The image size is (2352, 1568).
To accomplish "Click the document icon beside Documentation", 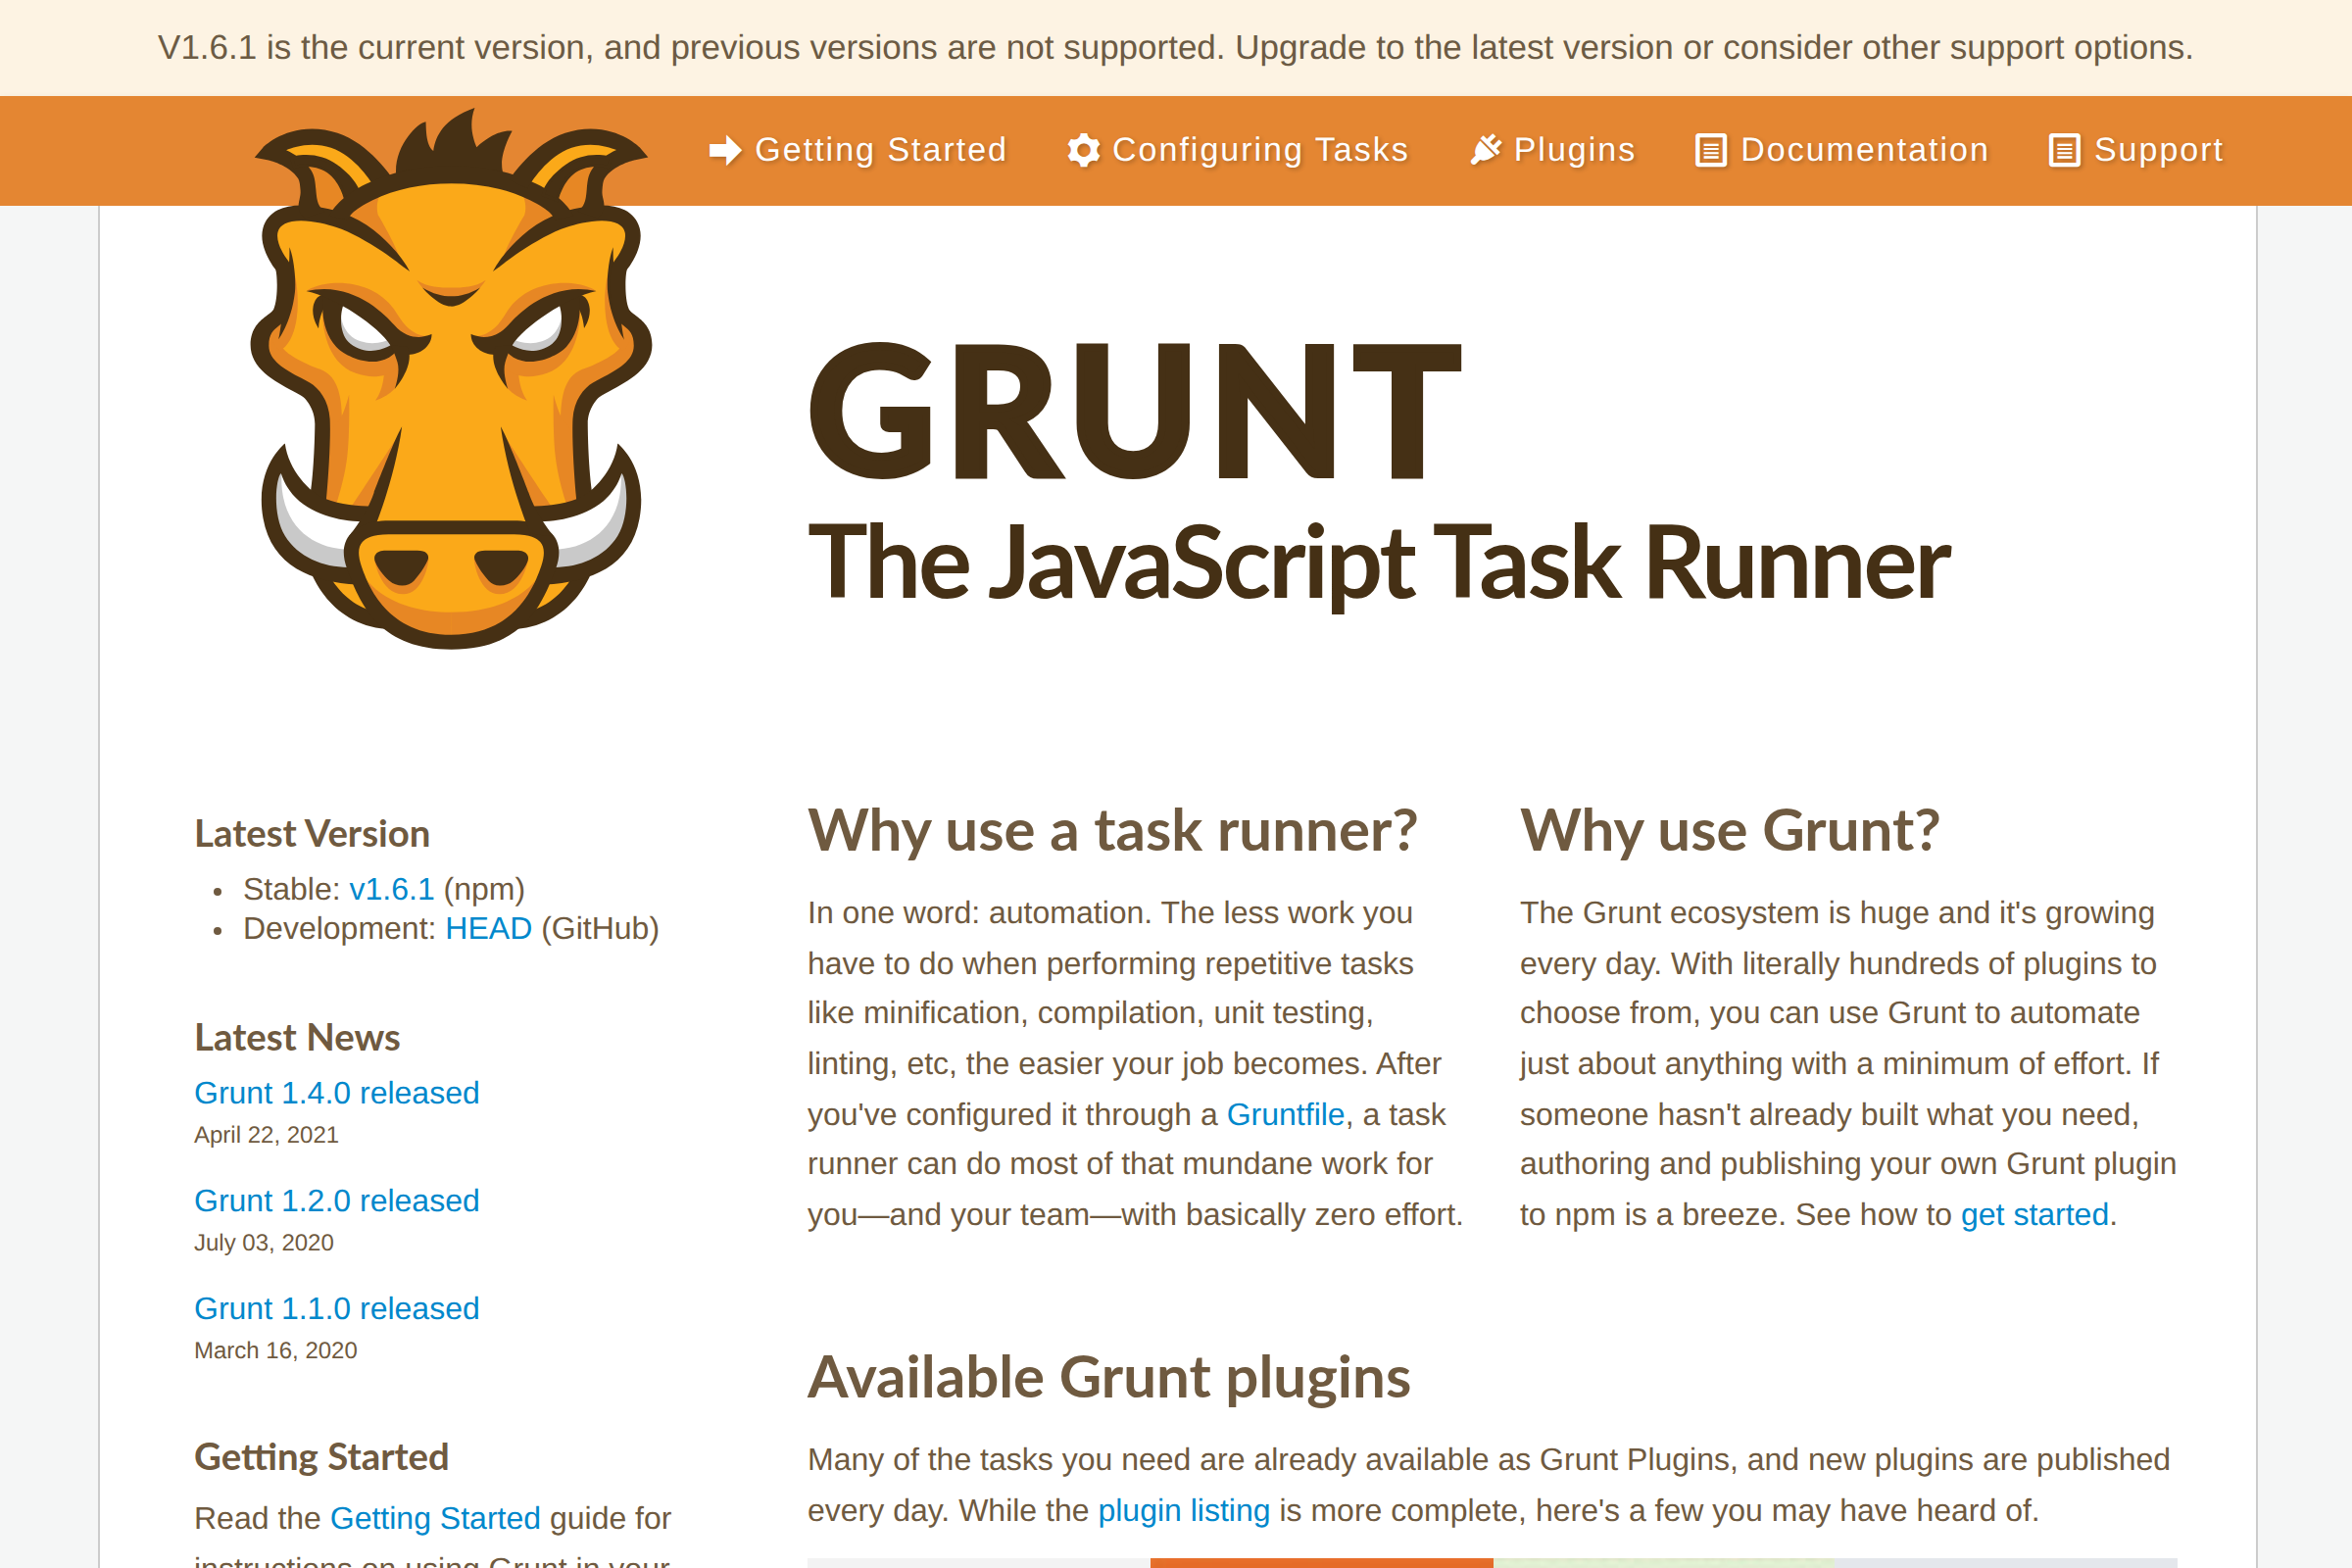I will click(1711, 151).
